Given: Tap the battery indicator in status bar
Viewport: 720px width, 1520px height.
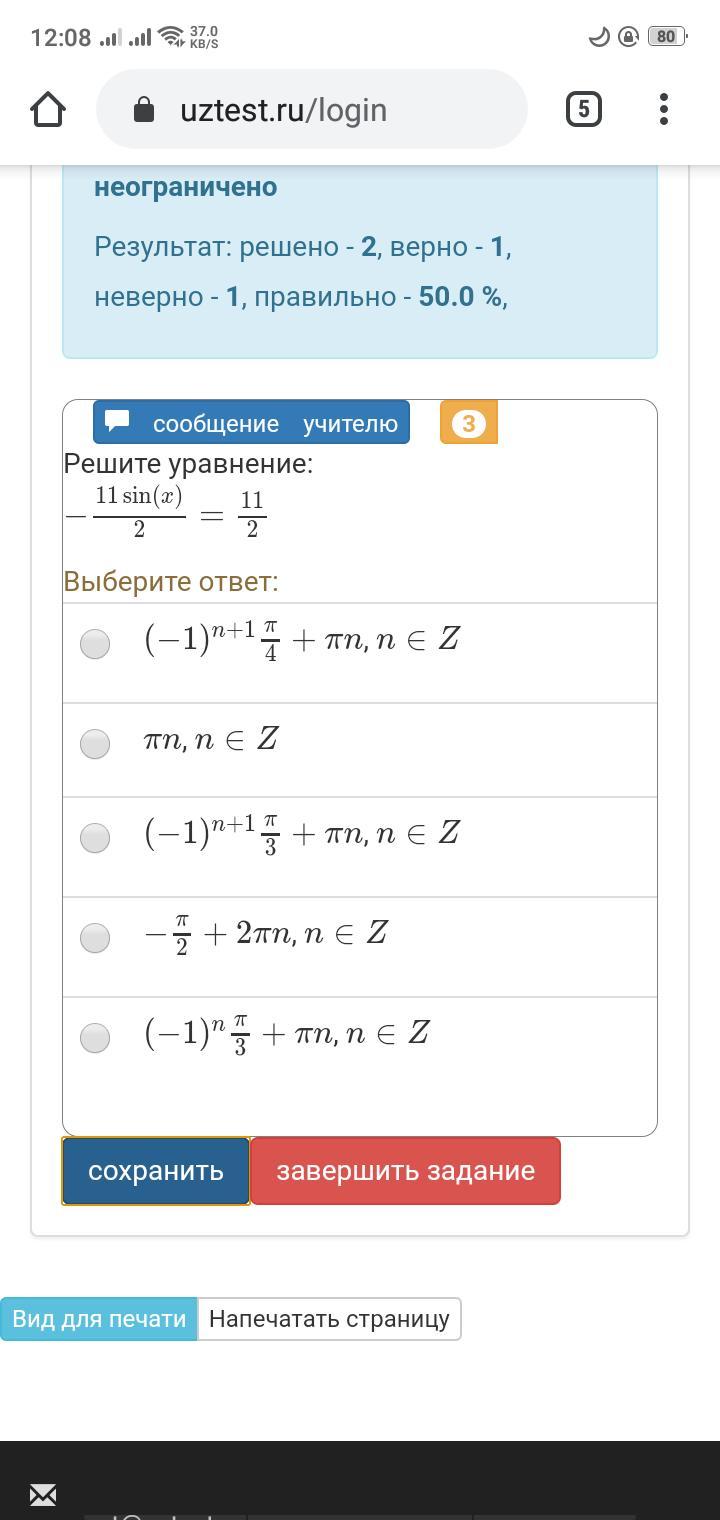Looking at the screenshot, I should (667, 37).
